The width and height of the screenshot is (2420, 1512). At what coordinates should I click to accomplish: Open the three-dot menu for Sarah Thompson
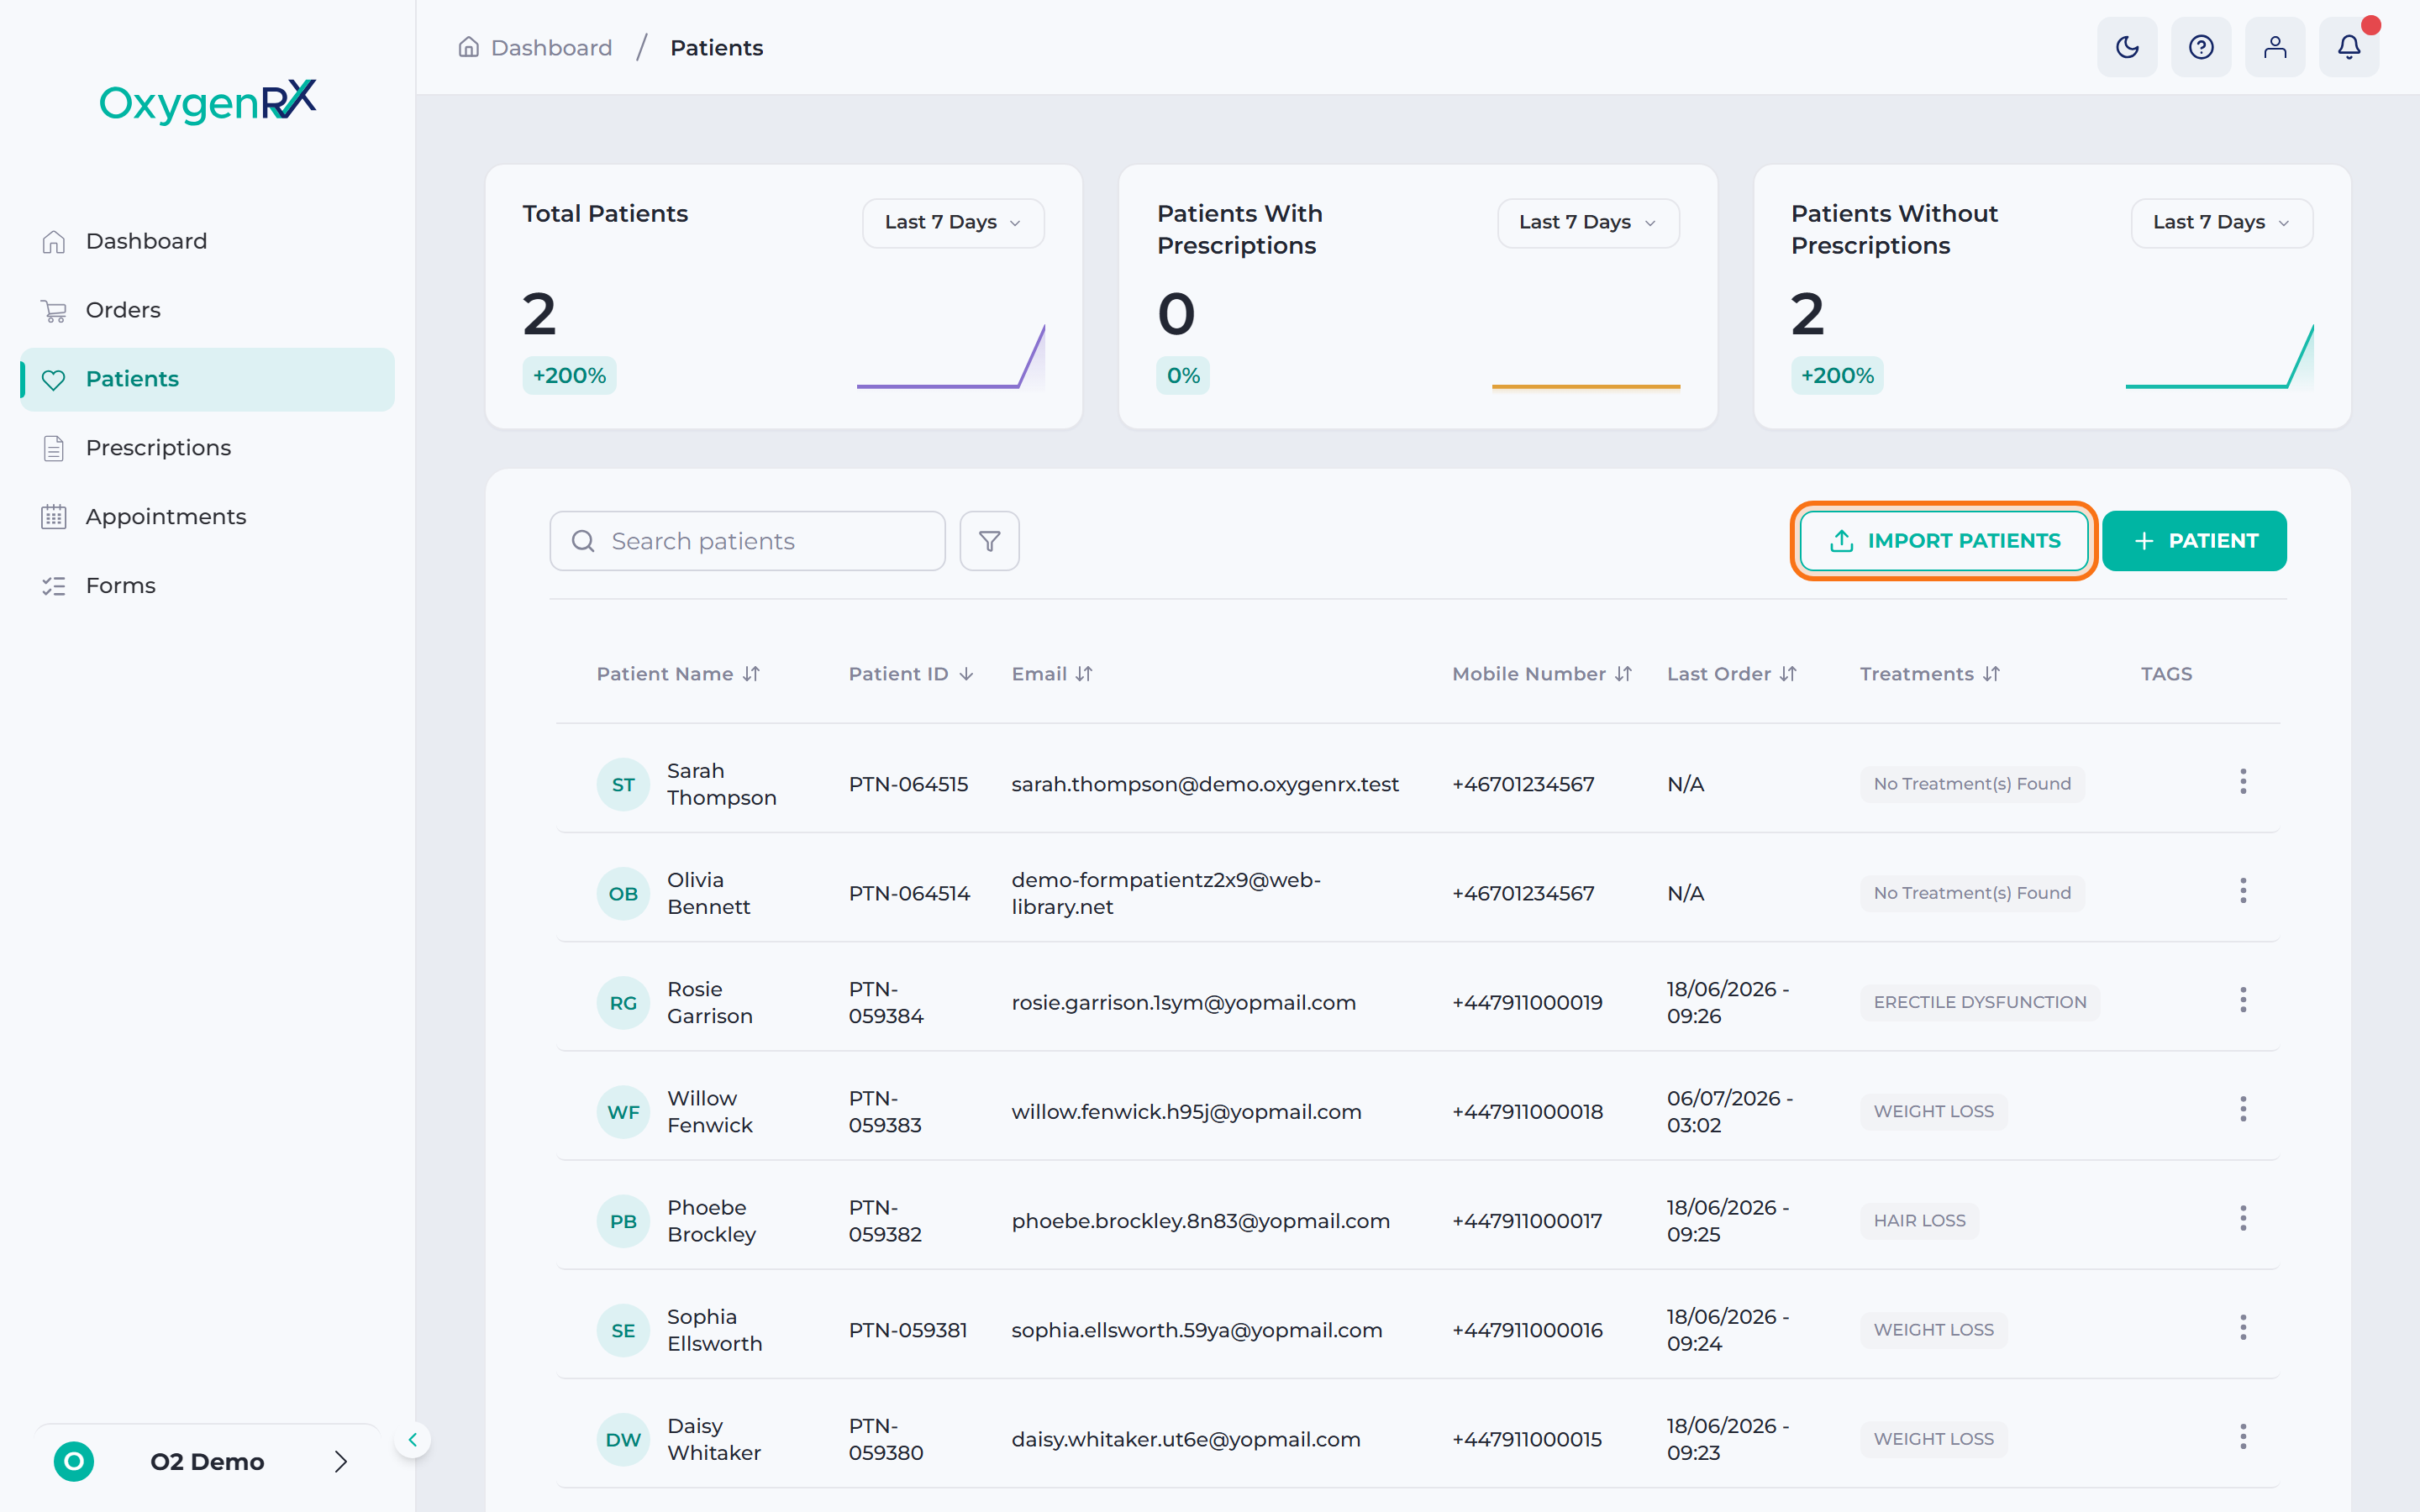click(x=2243, y=782)
